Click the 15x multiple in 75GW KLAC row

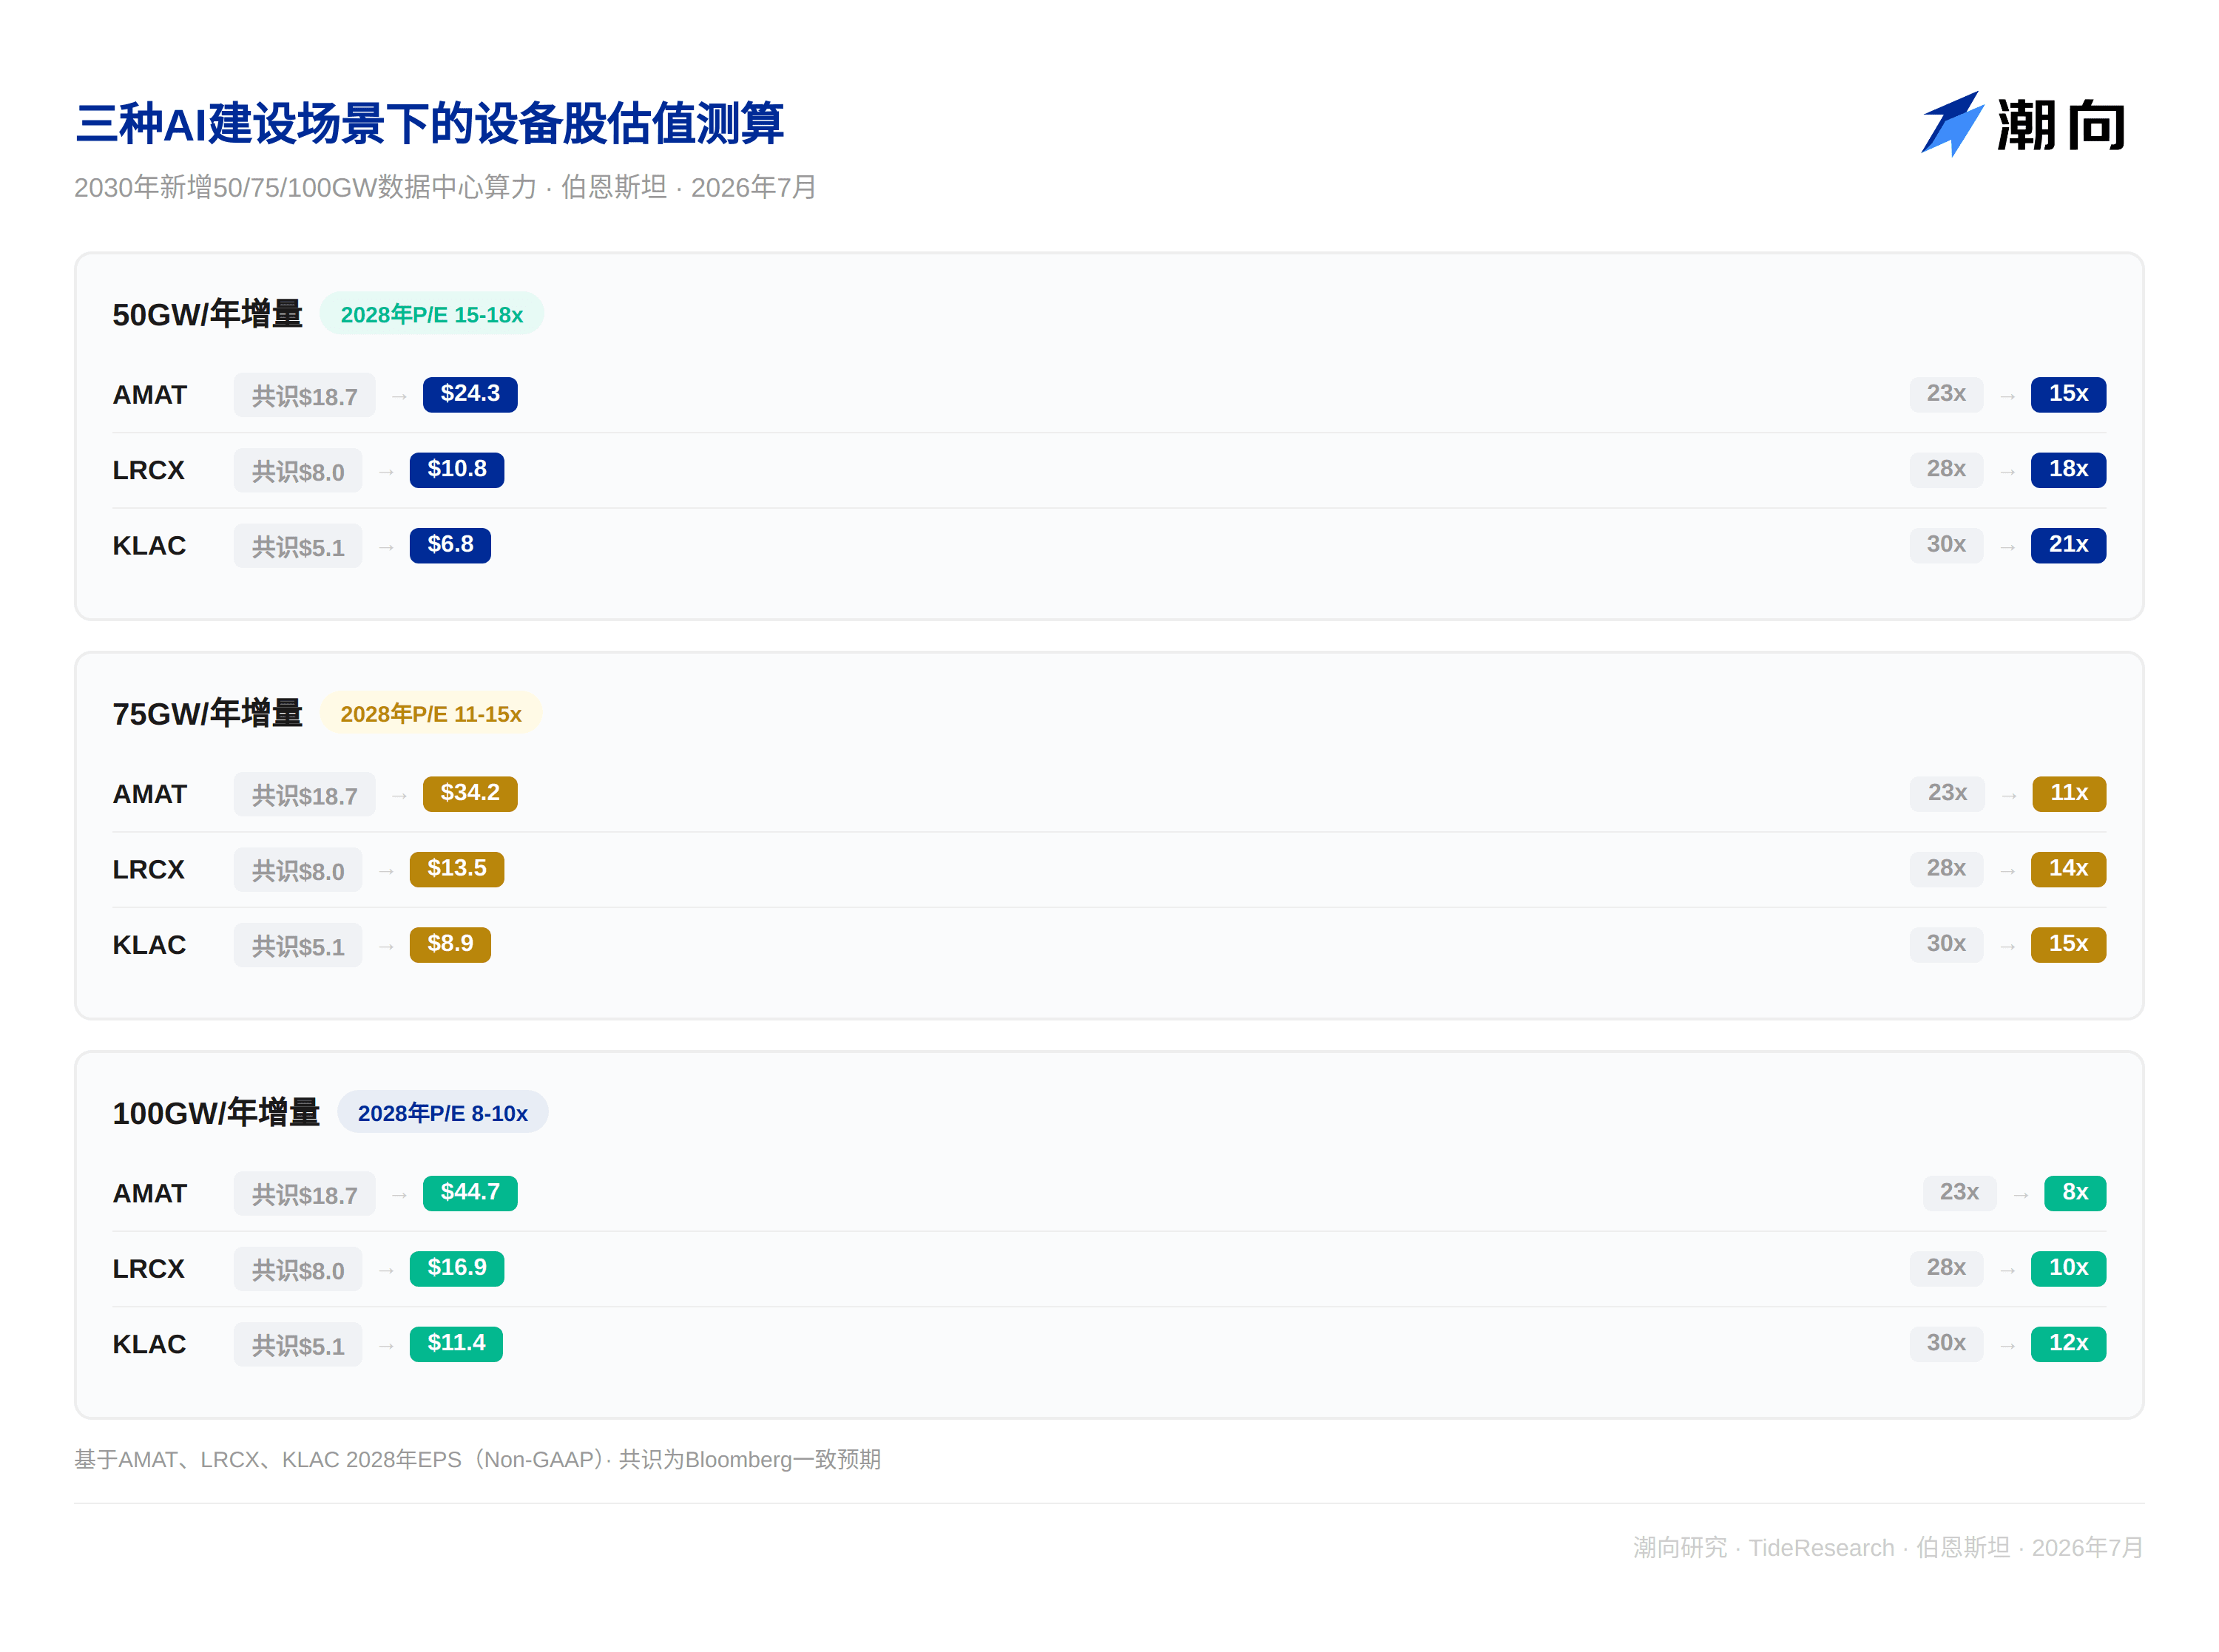(x=2068, y=944)
